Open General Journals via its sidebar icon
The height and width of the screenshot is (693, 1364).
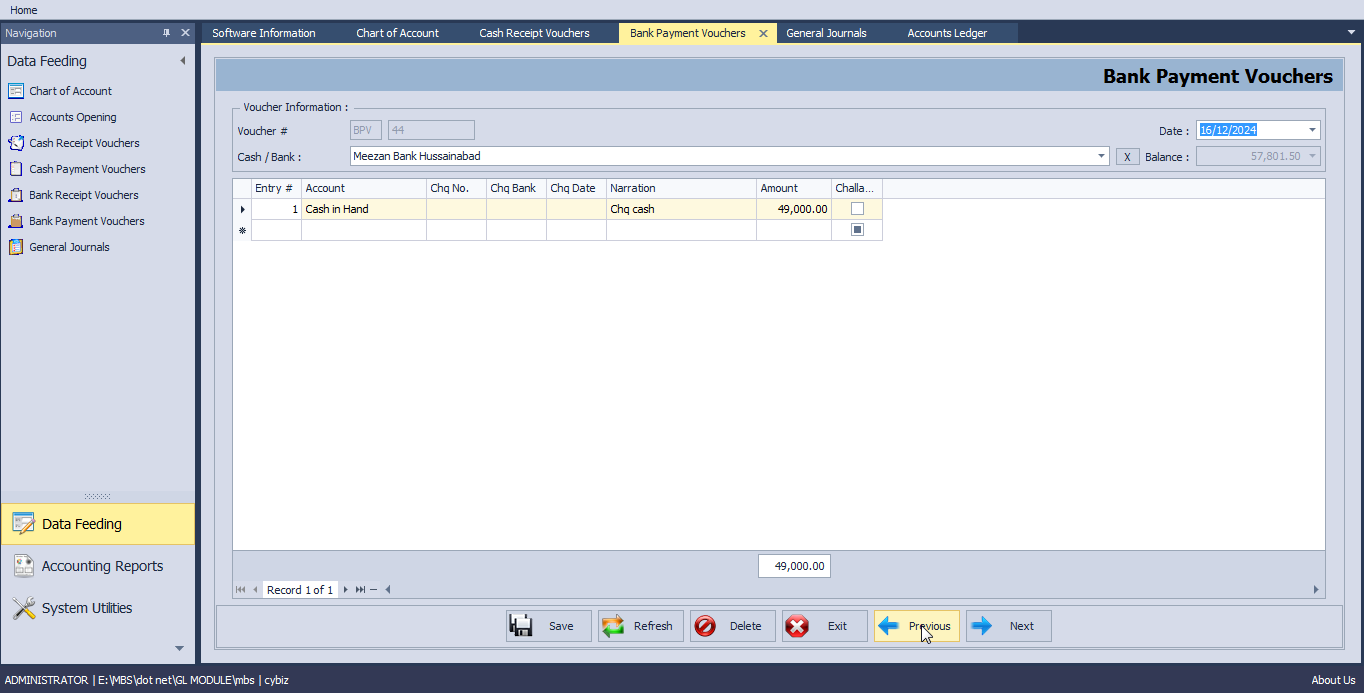[x=15, y=247]
